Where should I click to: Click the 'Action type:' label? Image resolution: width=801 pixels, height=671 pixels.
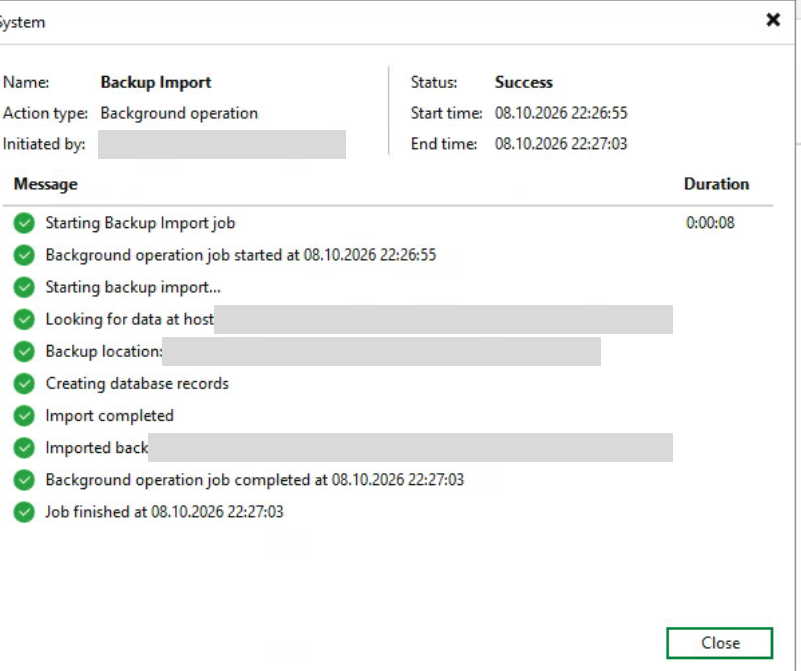[x=45, y=113]
